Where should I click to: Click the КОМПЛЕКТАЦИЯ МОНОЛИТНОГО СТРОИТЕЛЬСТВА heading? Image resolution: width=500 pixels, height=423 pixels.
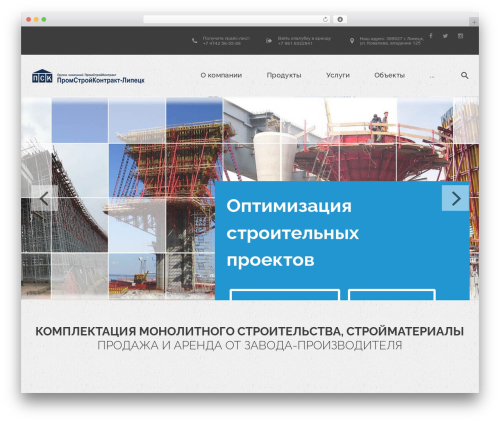pos(250,331)
